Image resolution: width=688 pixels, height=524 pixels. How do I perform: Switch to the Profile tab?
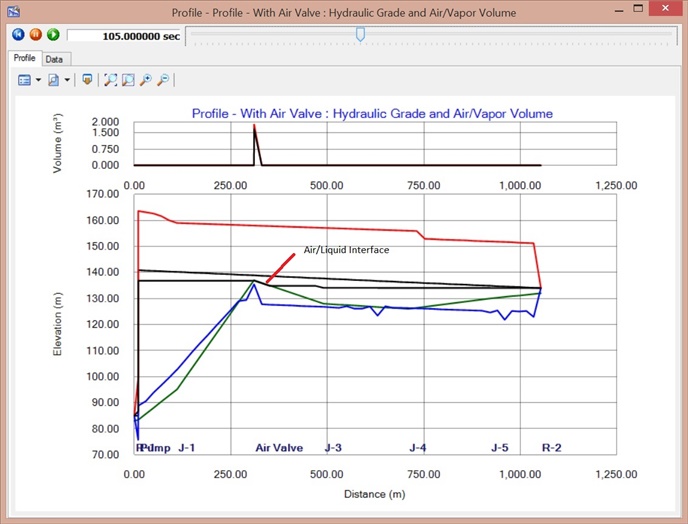pos(25,59)
